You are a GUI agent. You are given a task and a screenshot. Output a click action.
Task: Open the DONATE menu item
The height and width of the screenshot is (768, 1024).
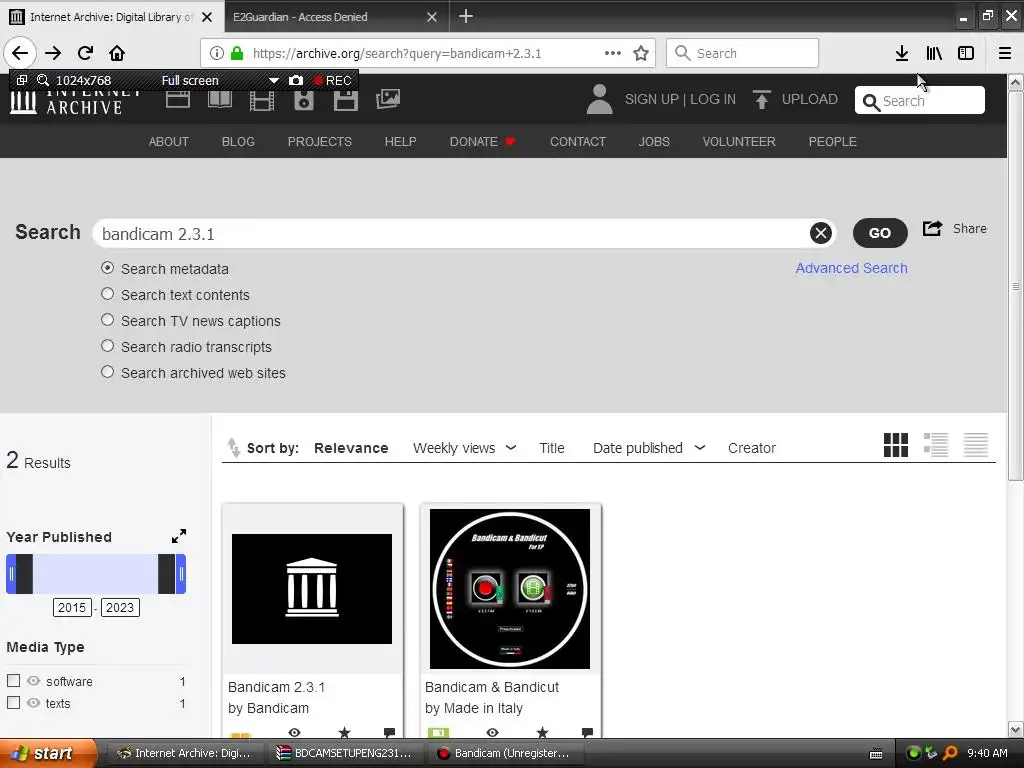[482, 142]
